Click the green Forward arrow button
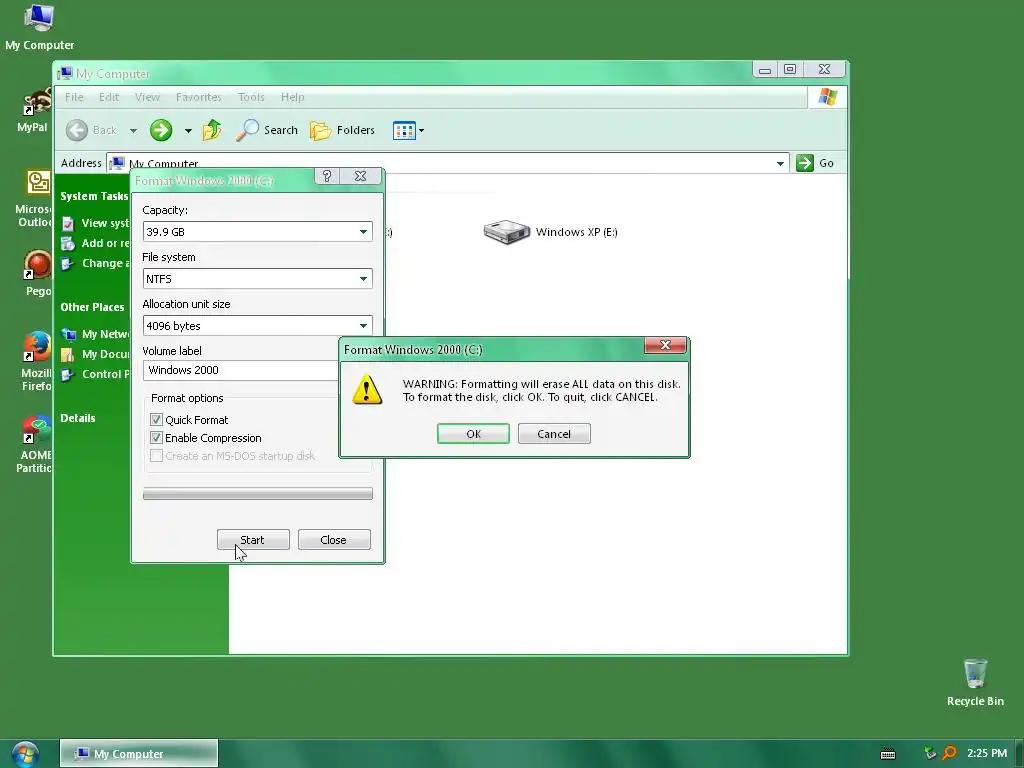Screen dimensions: 1024x768 161,130
